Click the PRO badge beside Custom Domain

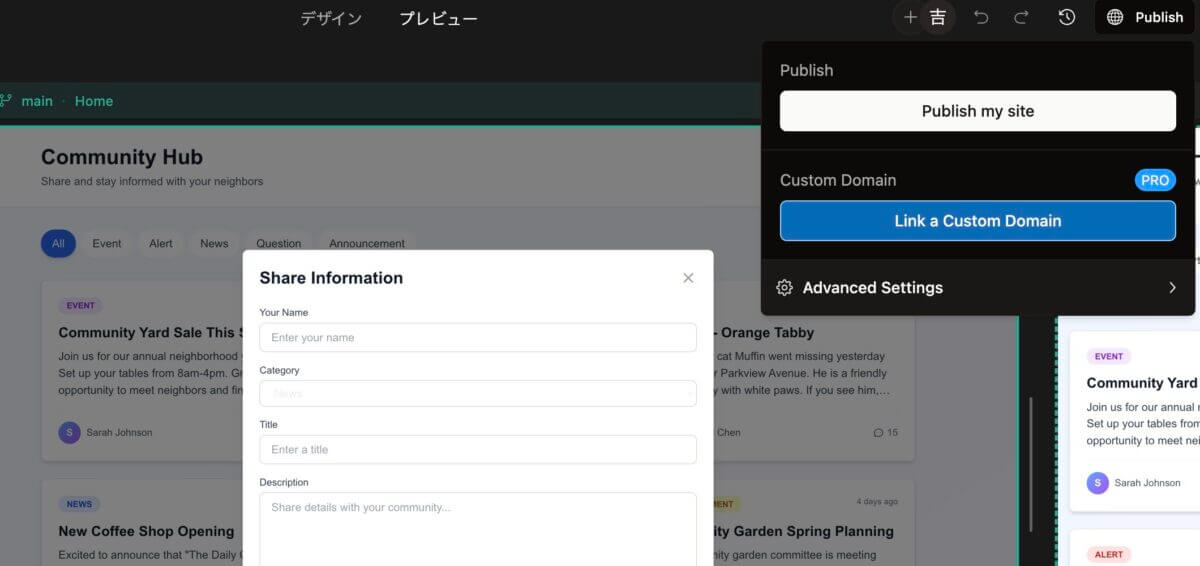[1155, 180]
